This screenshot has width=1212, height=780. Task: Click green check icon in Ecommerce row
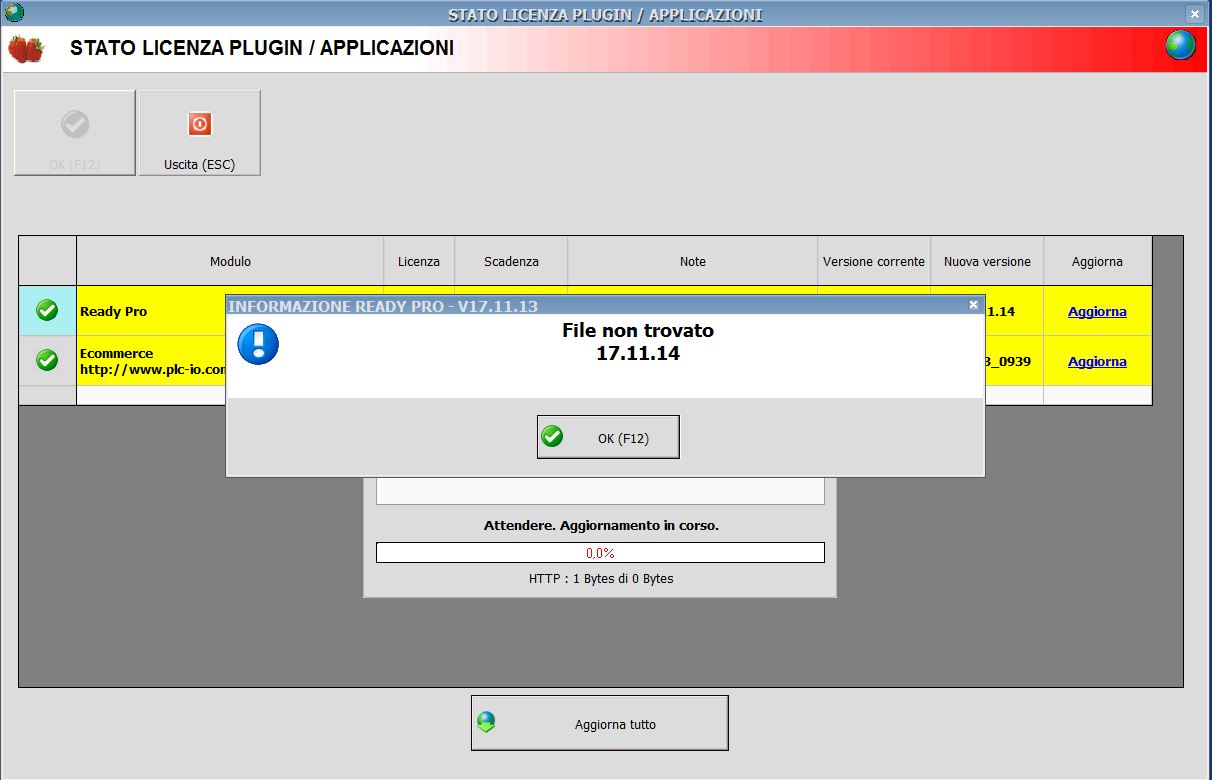pos(47,360)
